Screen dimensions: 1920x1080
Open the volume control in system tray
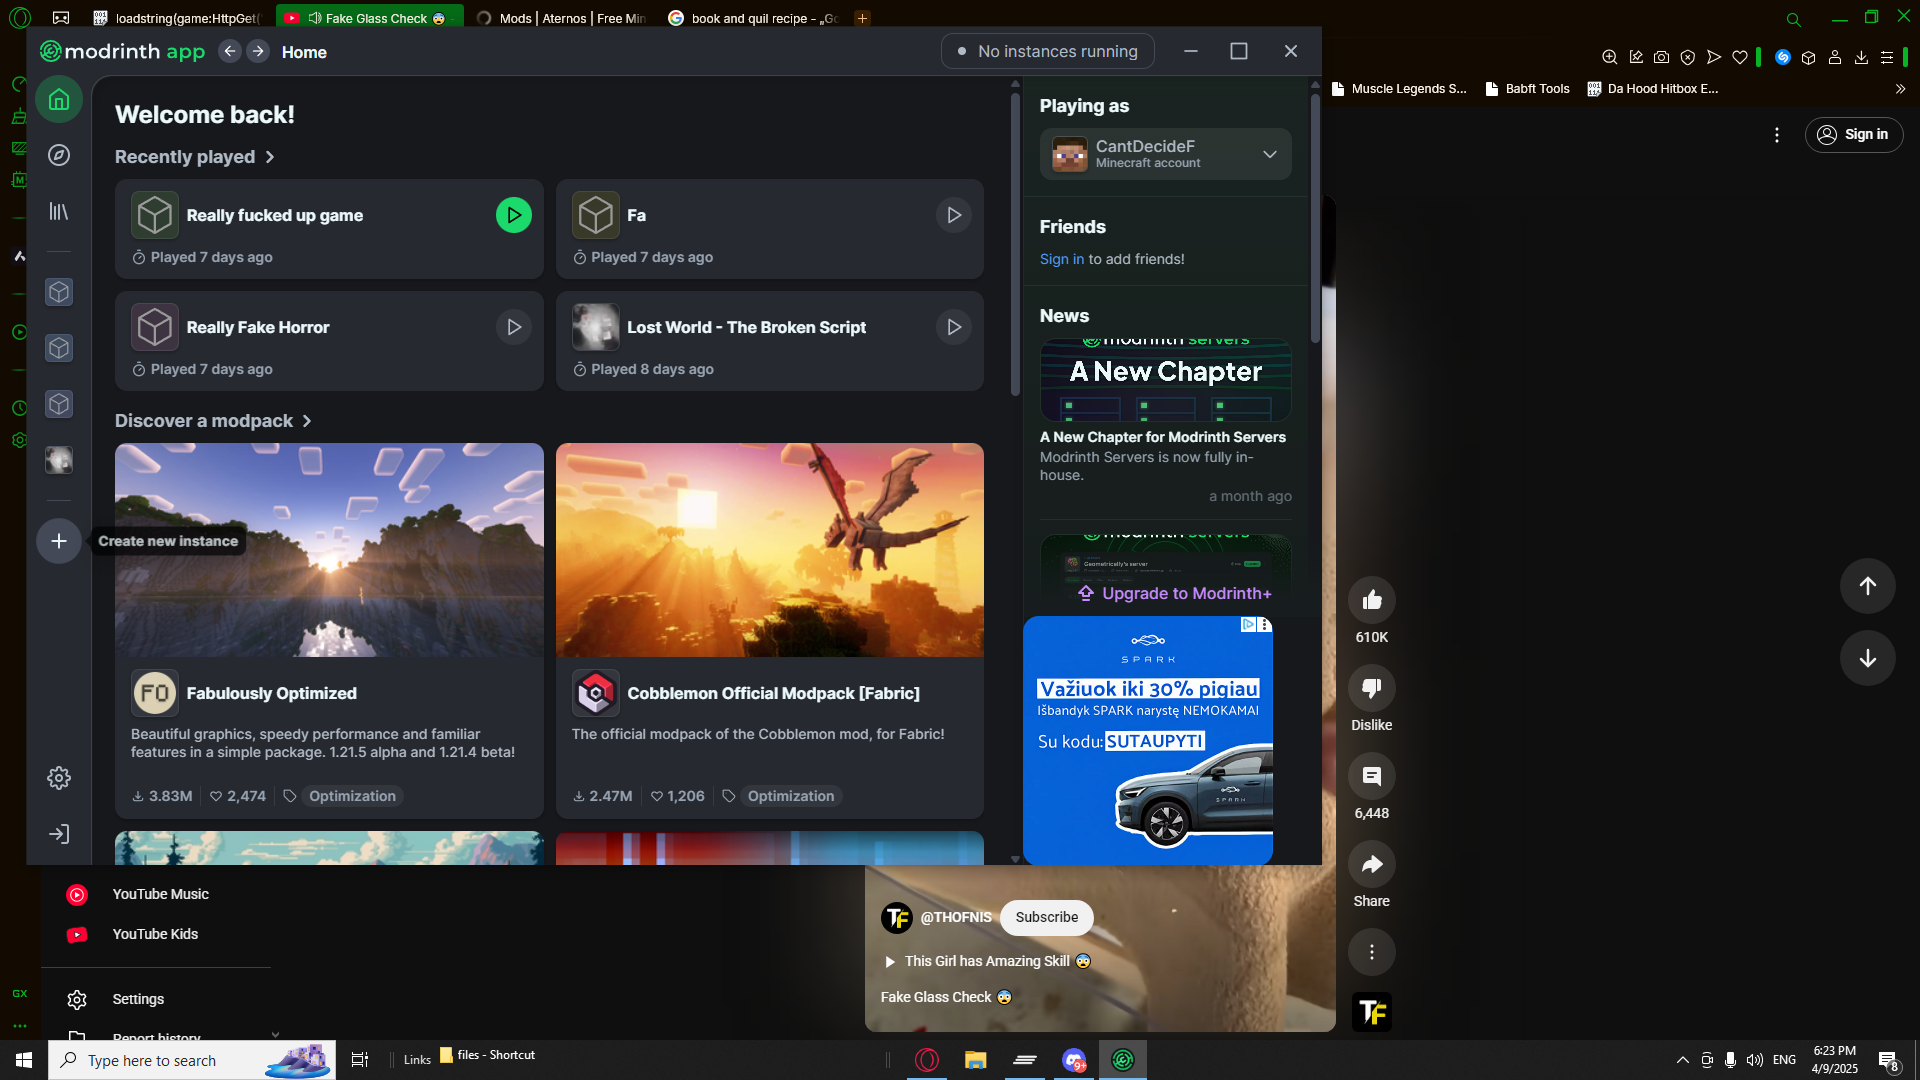click(x=1754, y=1060)
